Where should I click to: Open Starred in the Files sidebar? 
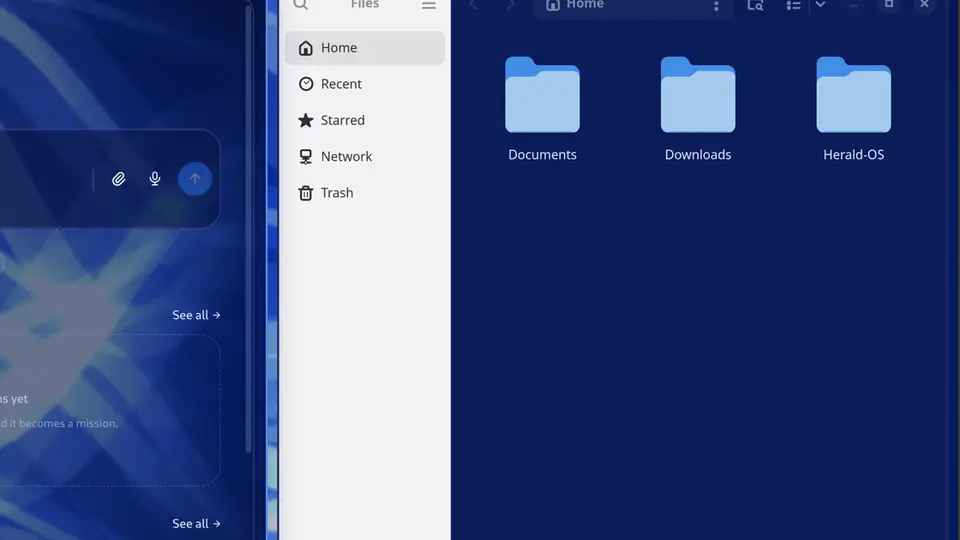pos(364,120)
